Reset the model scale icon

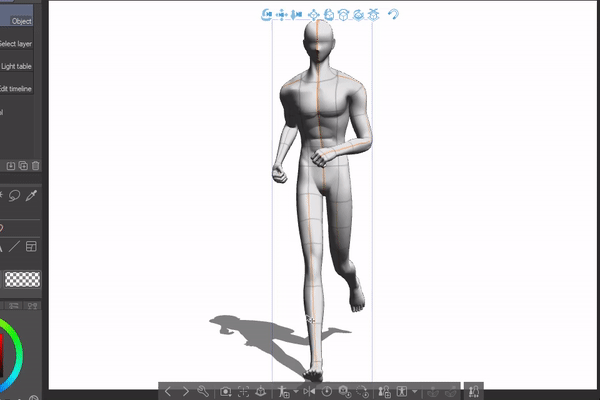point(345,391)
